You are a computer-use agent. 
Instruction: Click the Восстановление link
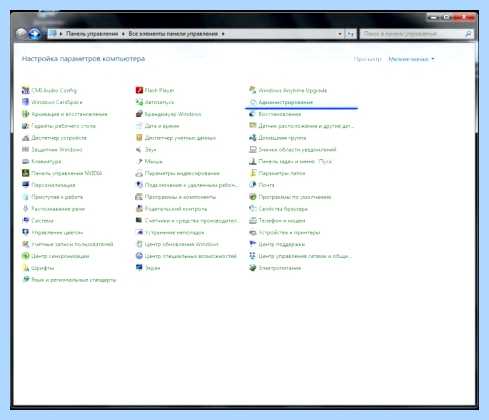click(x=280, y=114)
